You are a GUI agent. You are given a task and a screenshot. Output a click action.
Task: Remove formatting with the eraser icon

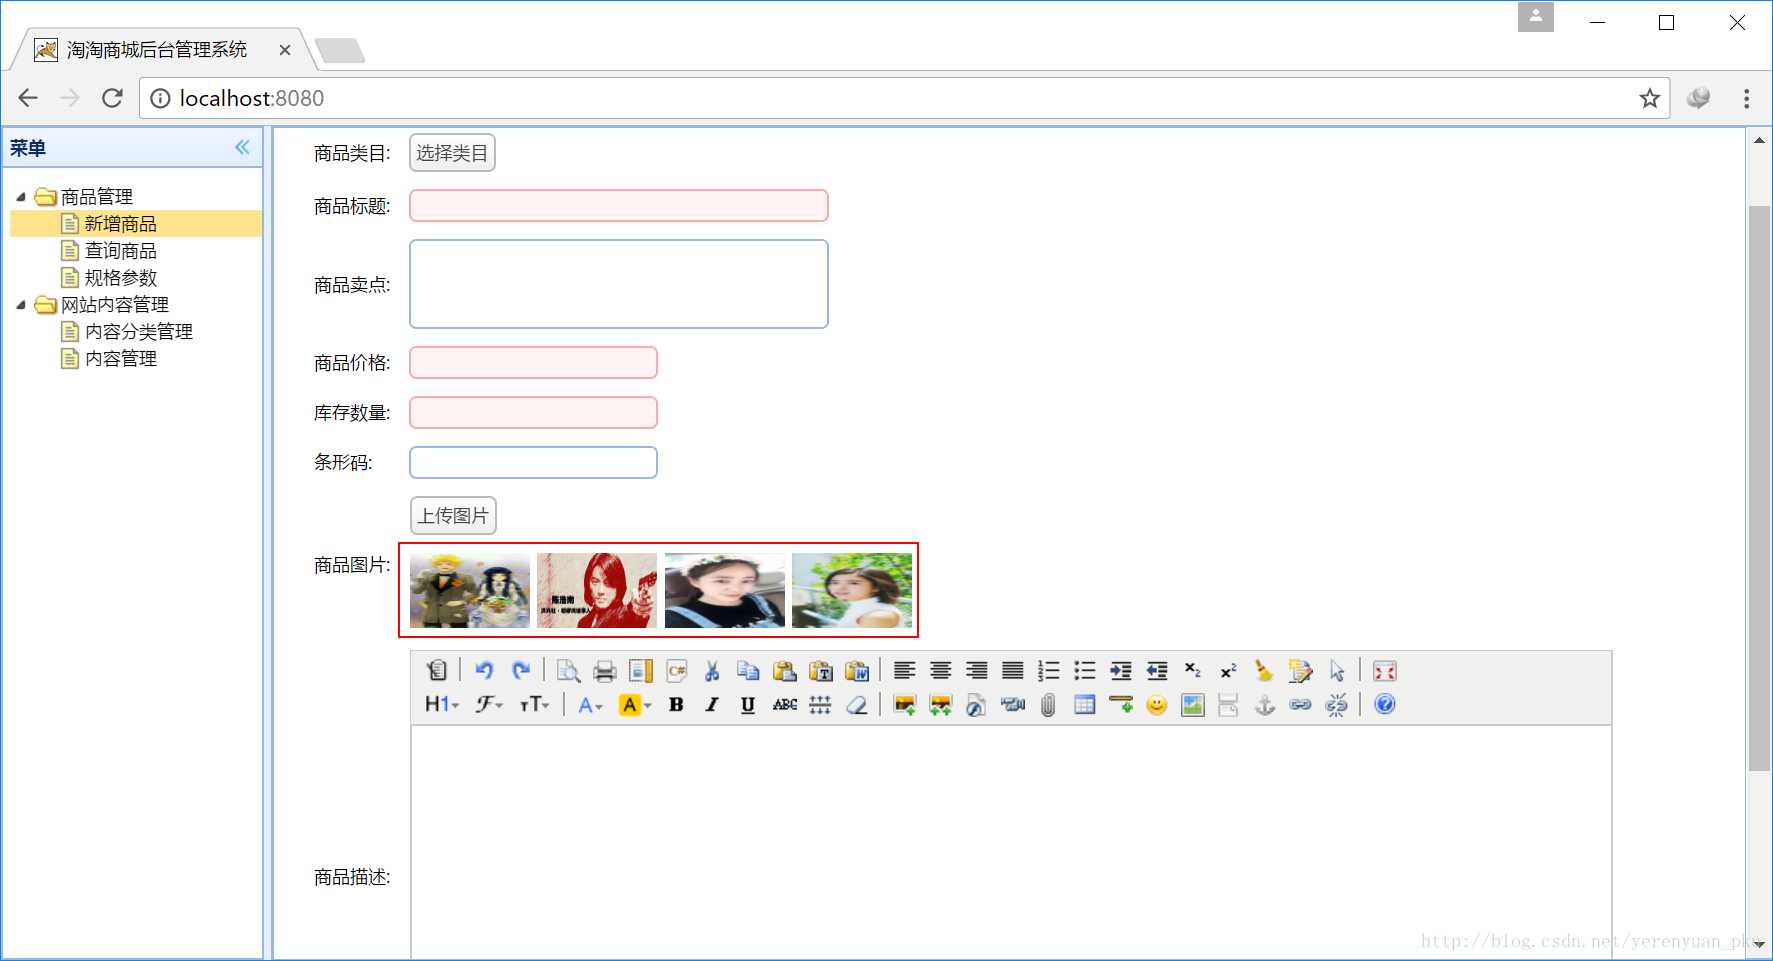[x=857, y=705]
